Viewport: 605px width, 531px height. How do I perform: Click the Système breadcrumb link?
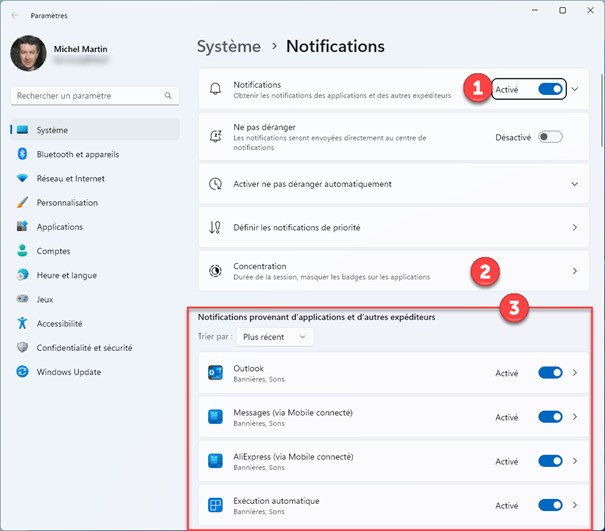pos(229,46)
